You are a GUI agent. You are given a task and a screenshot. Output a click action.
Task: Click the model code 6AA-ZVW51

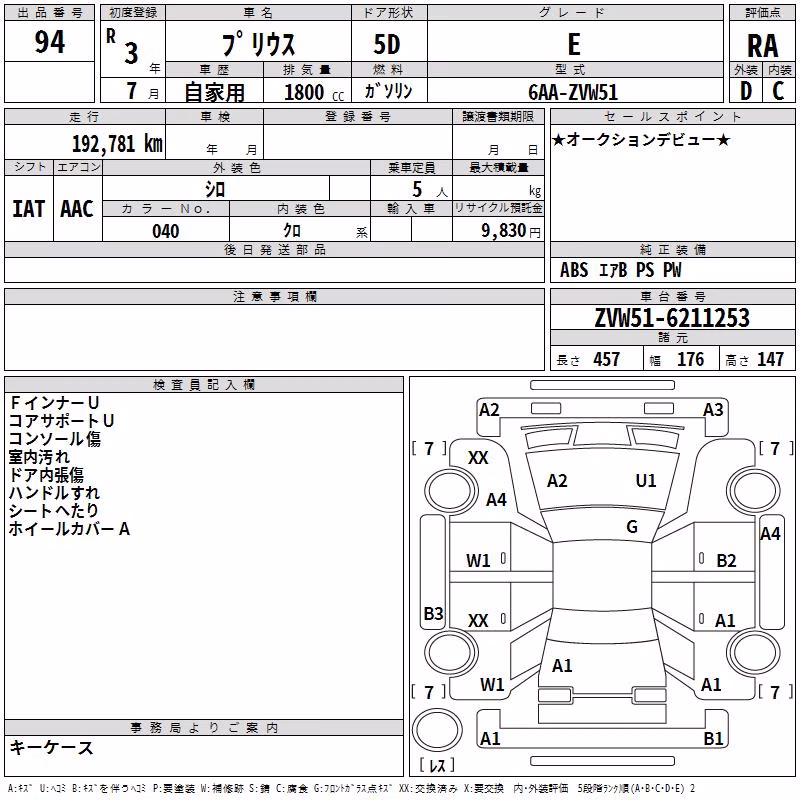tap(573, 92)
